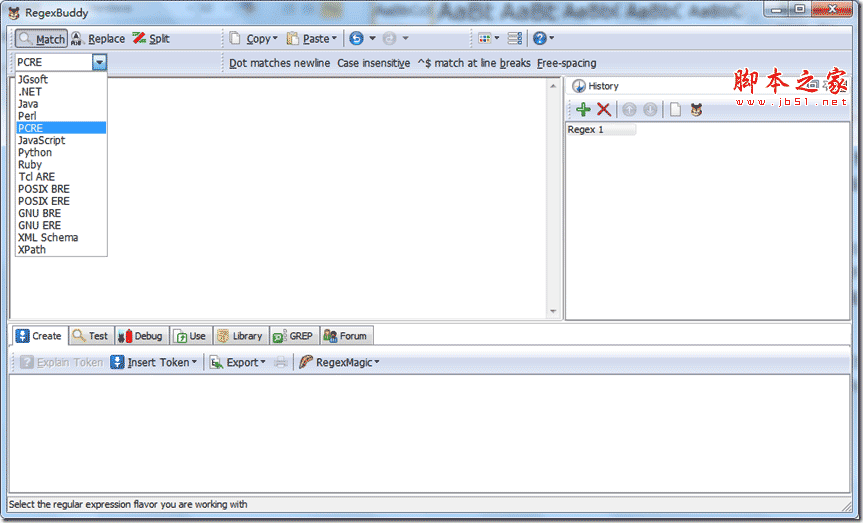The image size is (863, 523).
Task: Click into the Create tab tree area
Action: (429, 433)
